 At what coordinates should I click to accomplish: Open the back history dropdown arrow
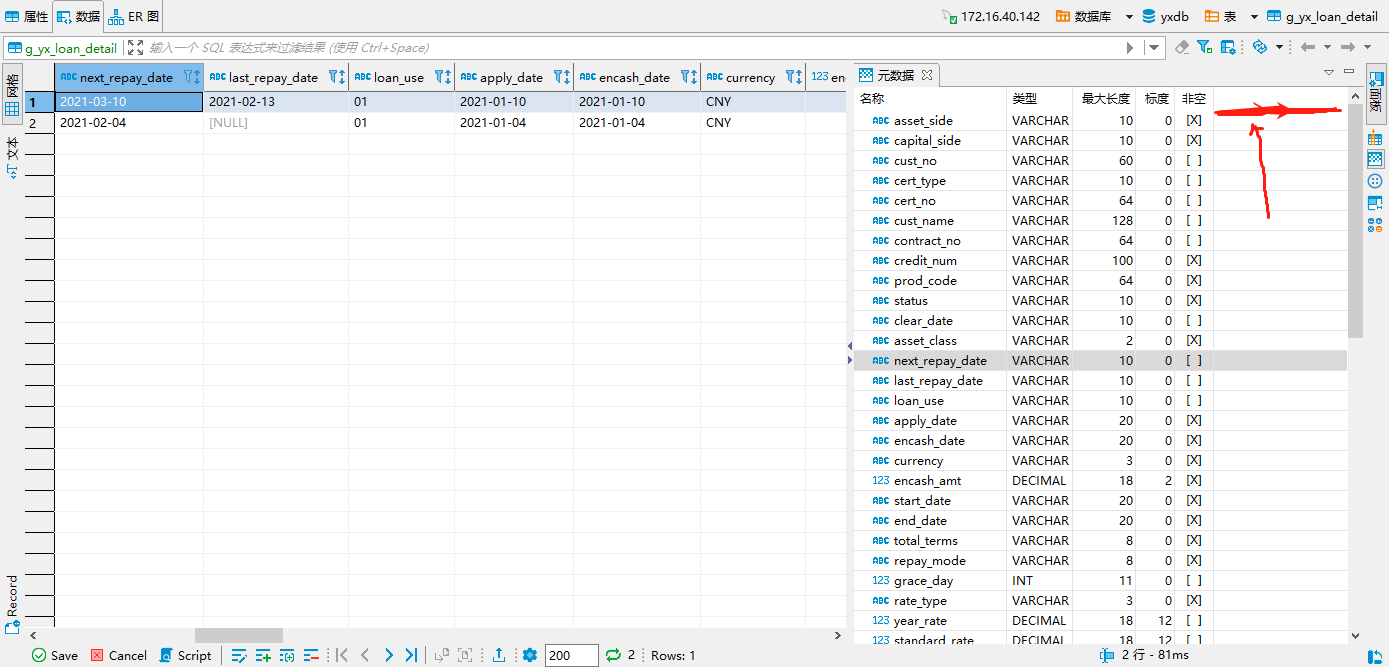click(x=1327, y=47)
